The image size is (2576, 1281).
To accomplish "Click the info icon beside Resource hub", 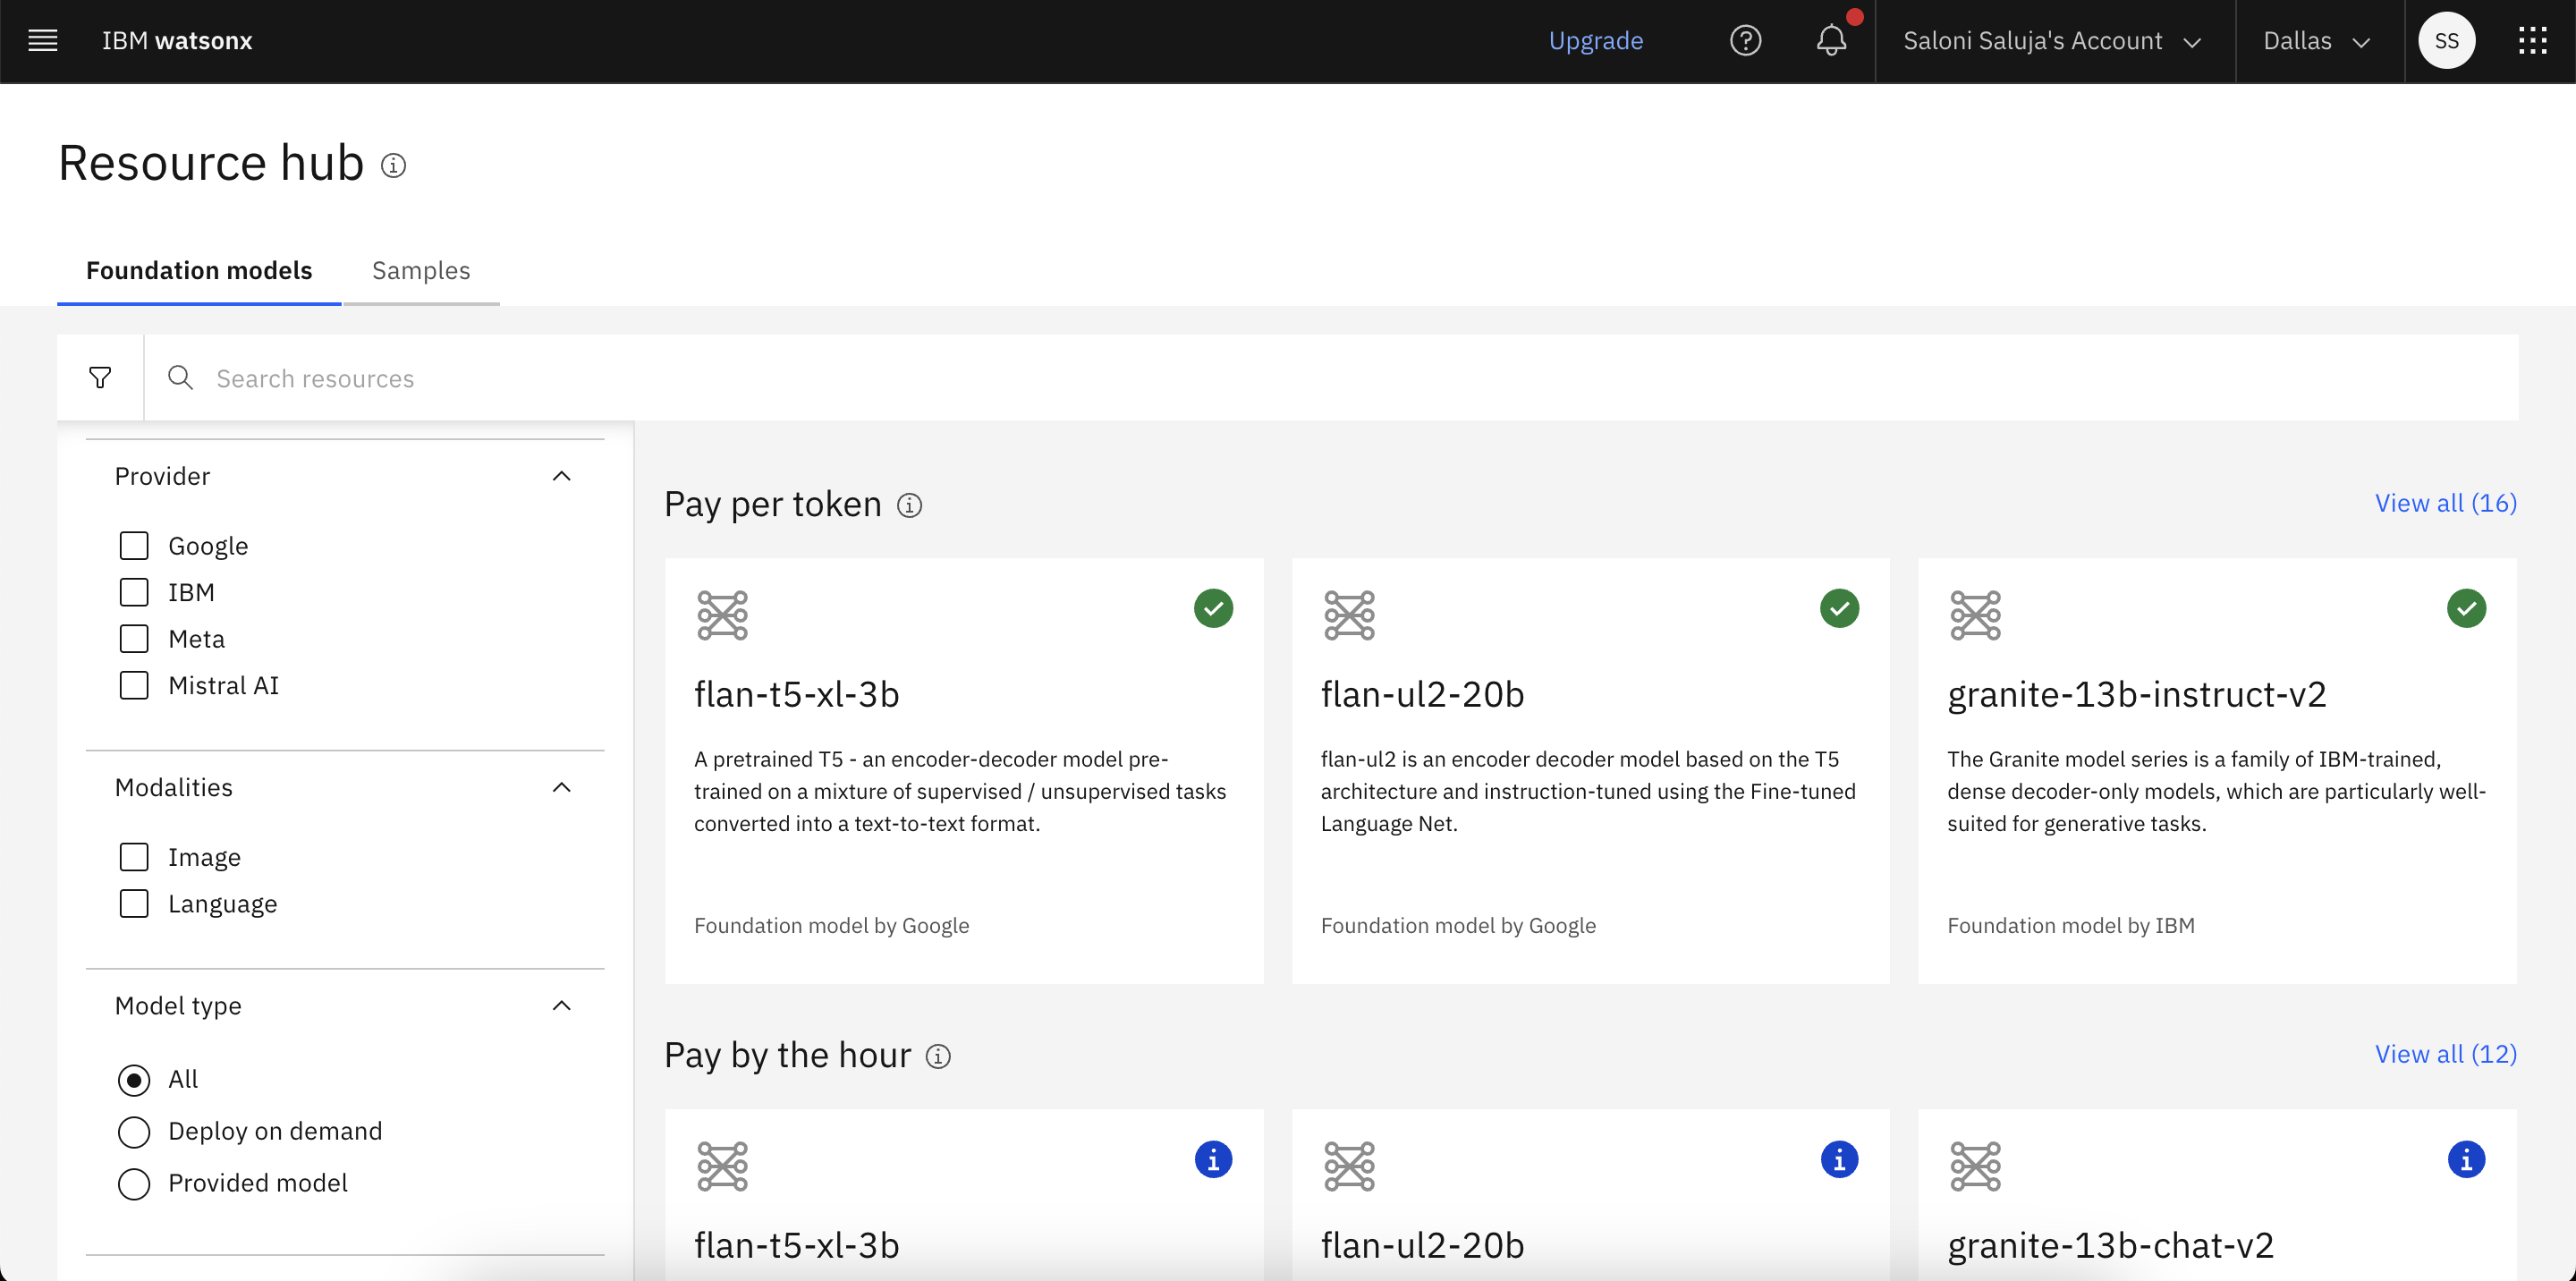I will 393,166.
